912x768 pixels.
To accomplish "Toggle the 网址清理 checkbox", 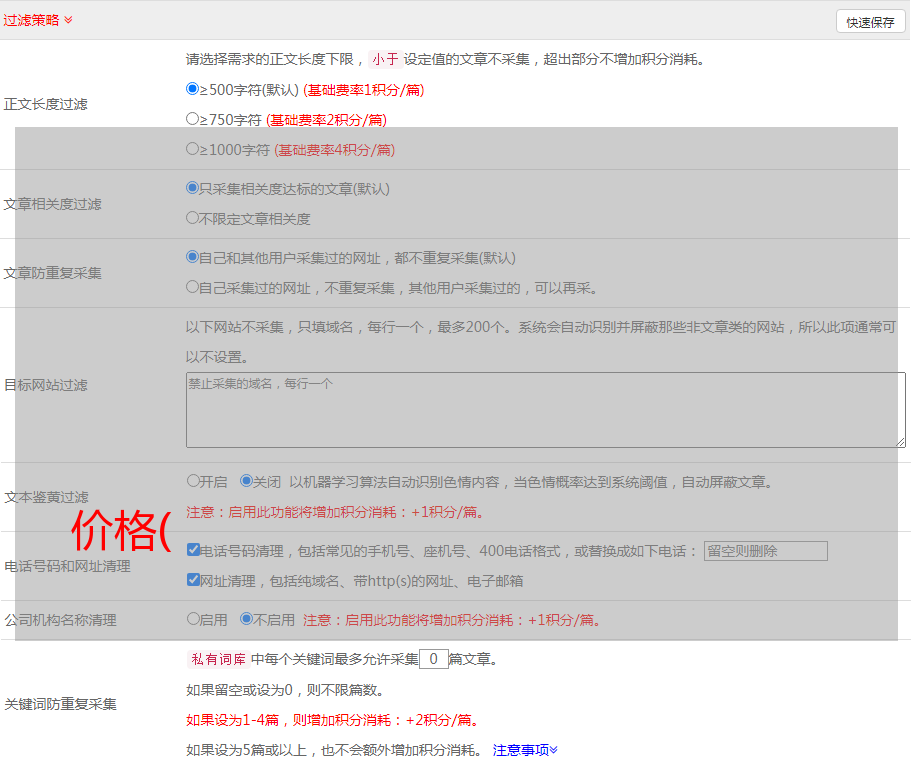I will pos(193,579).
